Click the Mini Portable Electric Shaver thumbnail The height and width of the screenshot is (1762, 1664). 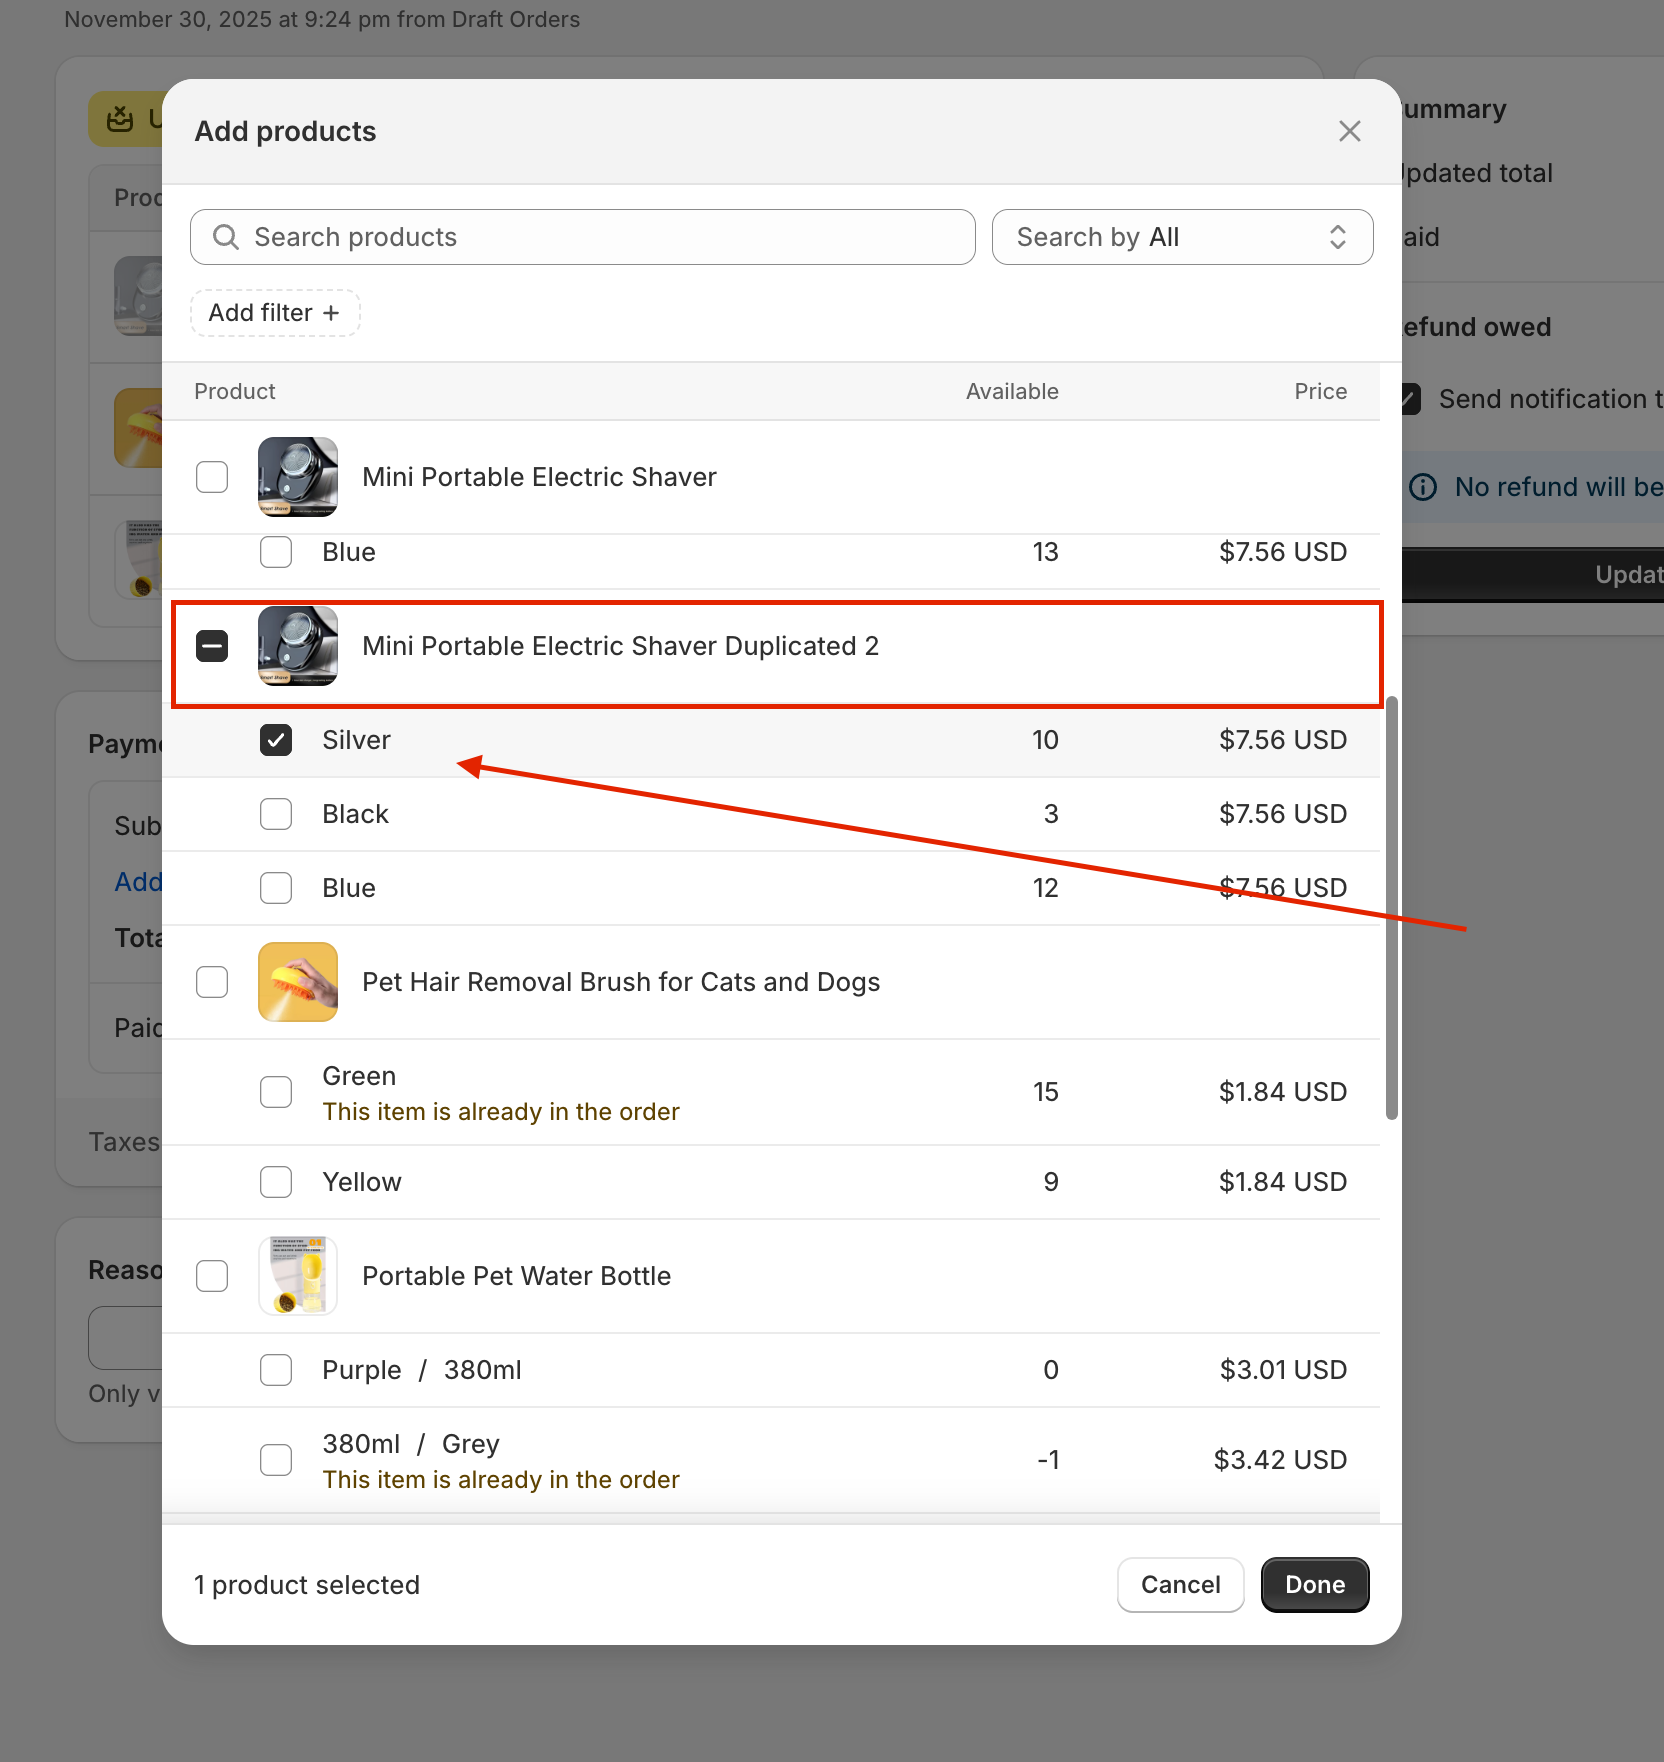click(298, 477)
